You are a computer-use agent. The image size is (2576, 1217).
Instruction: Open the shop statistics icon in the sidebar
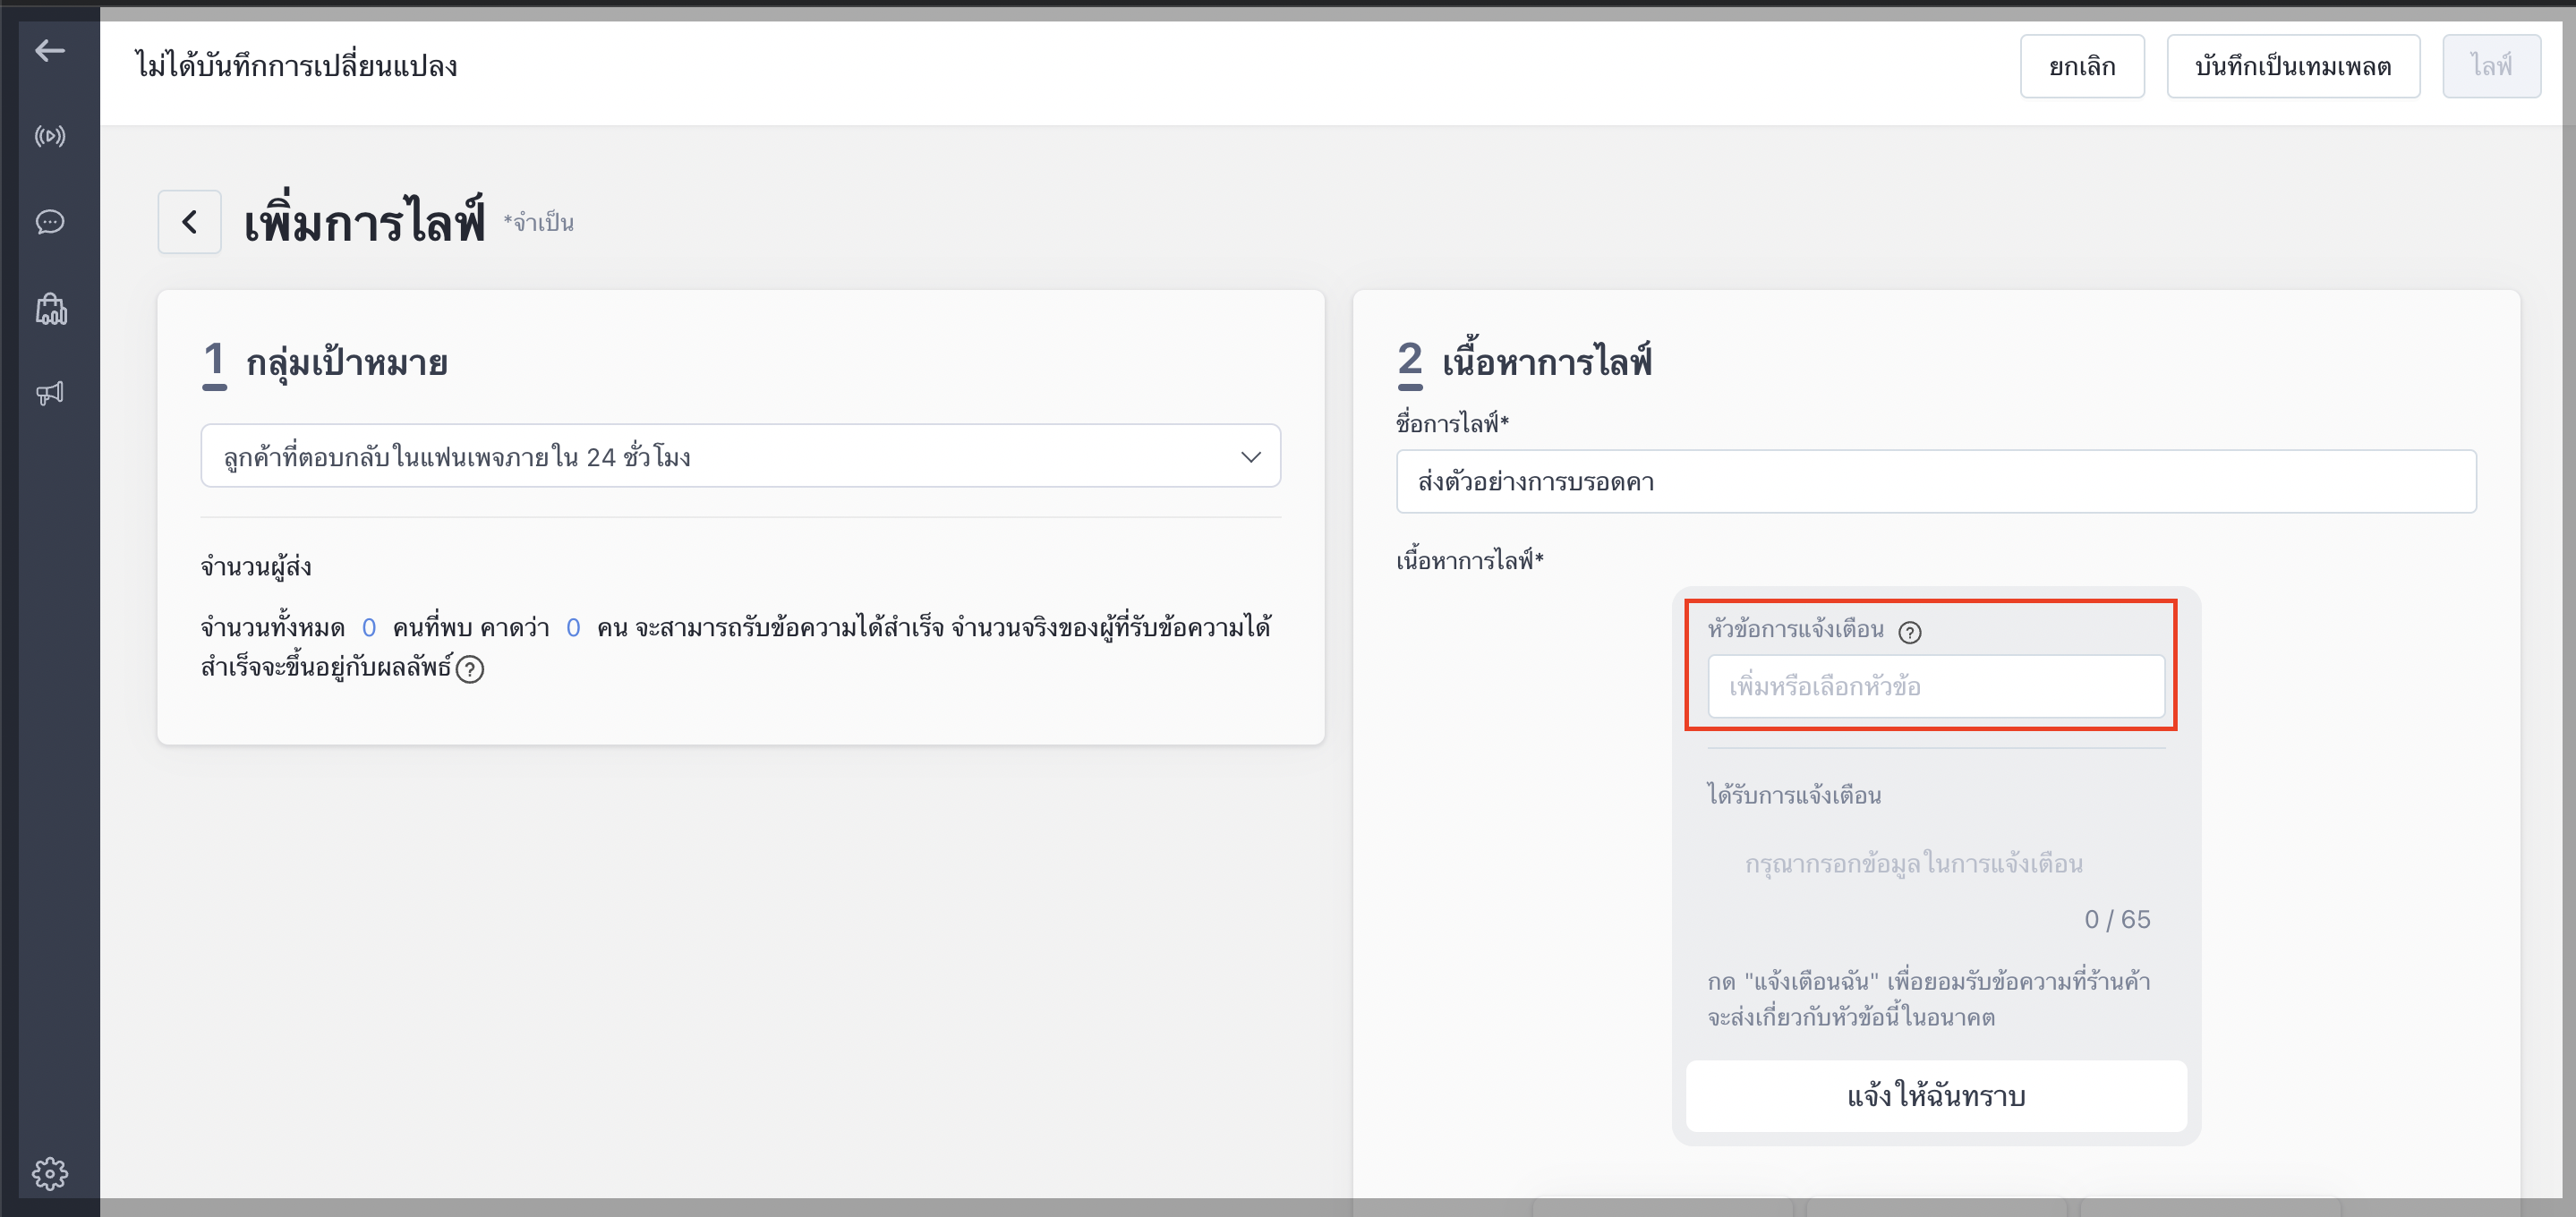click(x=51, y=309)
